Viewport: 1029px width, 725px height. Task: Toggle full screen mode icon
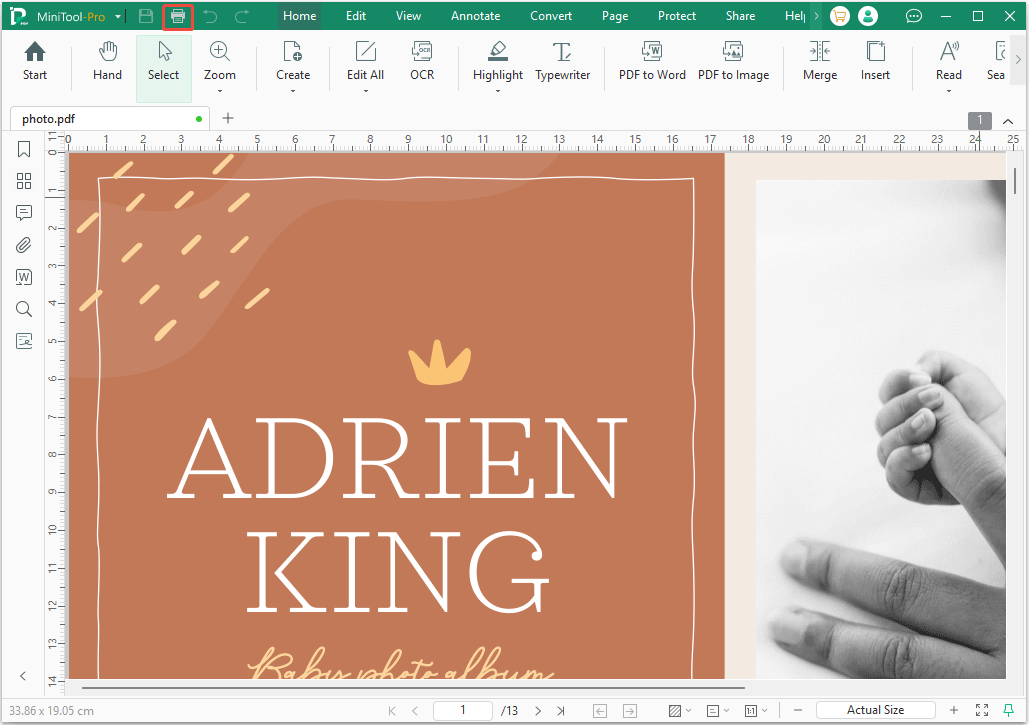(982, 710)
